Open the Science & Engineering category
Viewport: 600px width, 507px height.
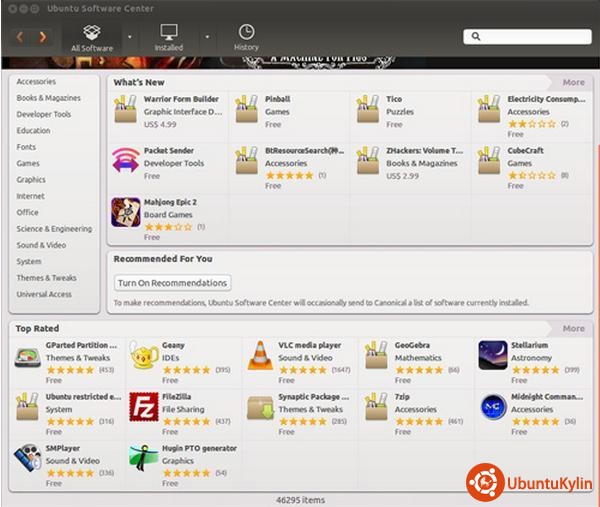click(54, 229)
